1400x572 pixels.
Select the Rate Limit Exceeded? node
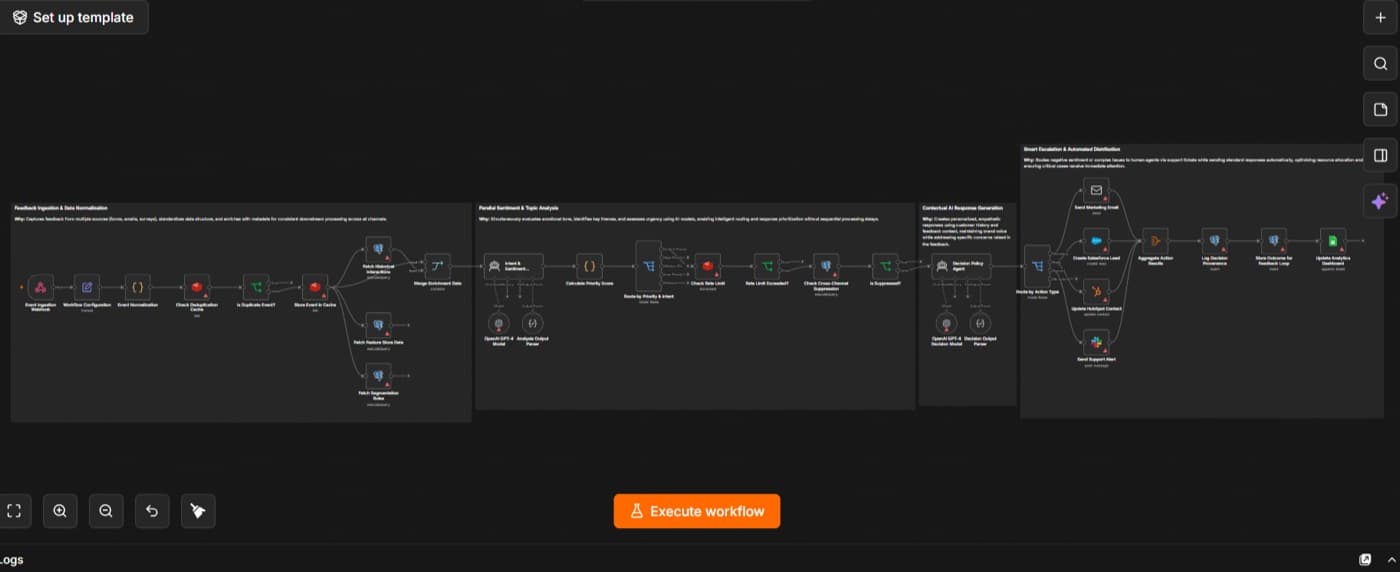tap(767, 266)
